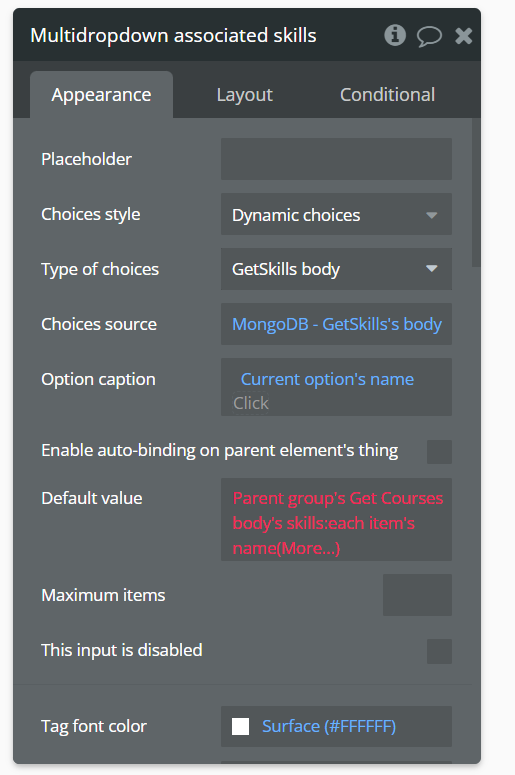Edit the Current option's name expression
Image resolution: width=515 pixels, height=775 pixels.
point(327,379)
